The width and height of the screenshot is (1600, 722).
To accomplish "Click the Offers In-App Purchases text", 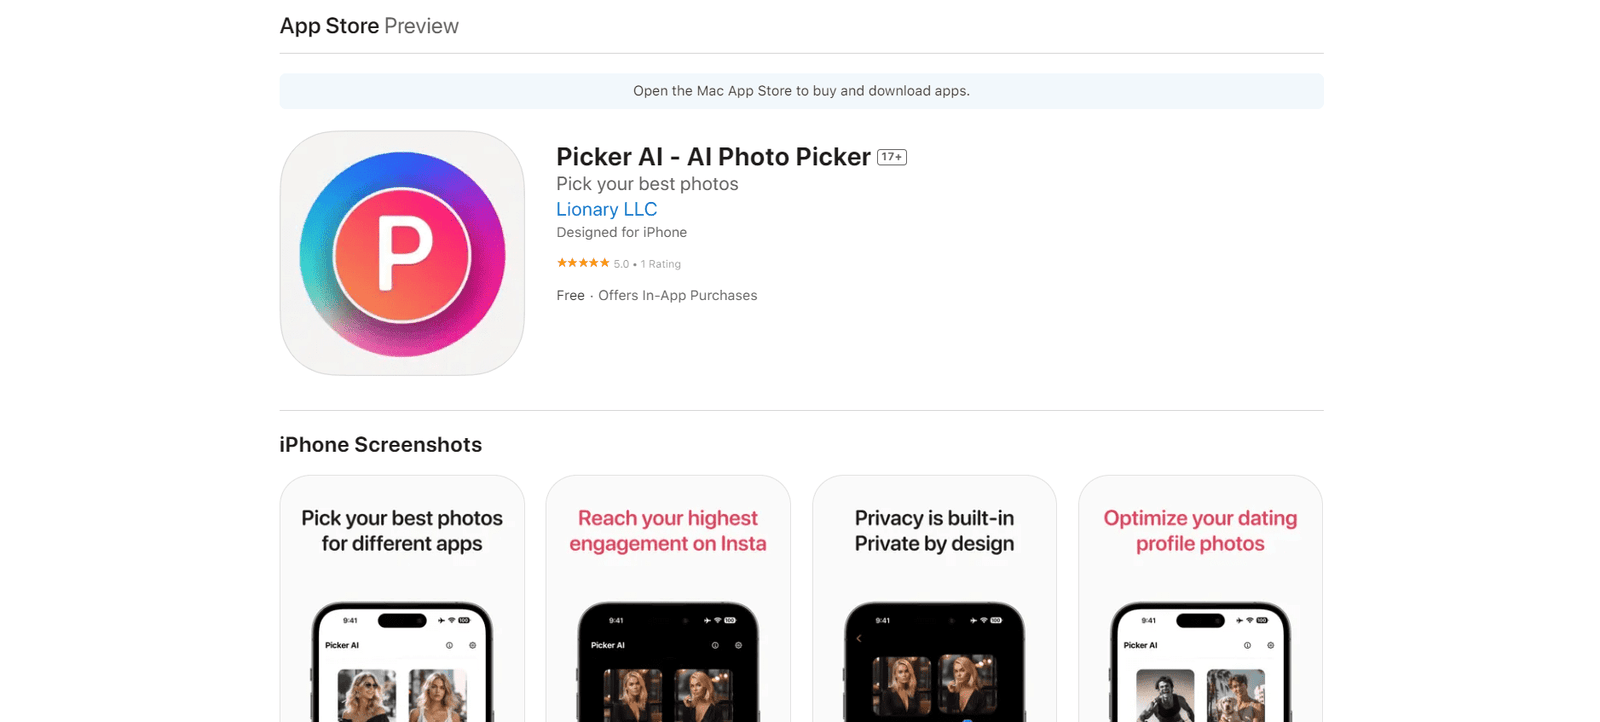I will pyautogui.click(x=677, y=295).
